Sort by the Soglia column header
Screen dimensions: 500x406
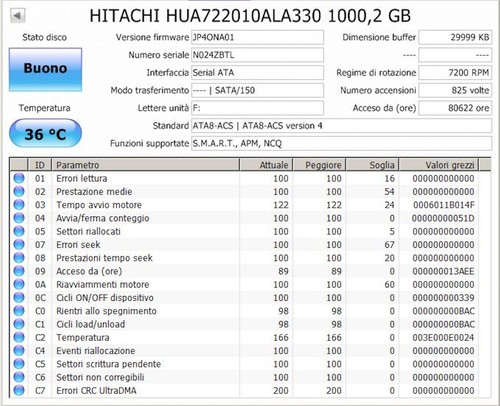(372, 165)
